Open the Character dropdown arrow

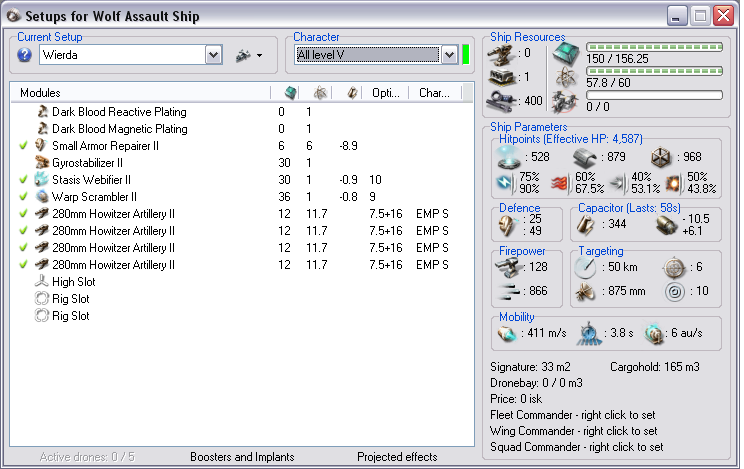tap(449, 55)
